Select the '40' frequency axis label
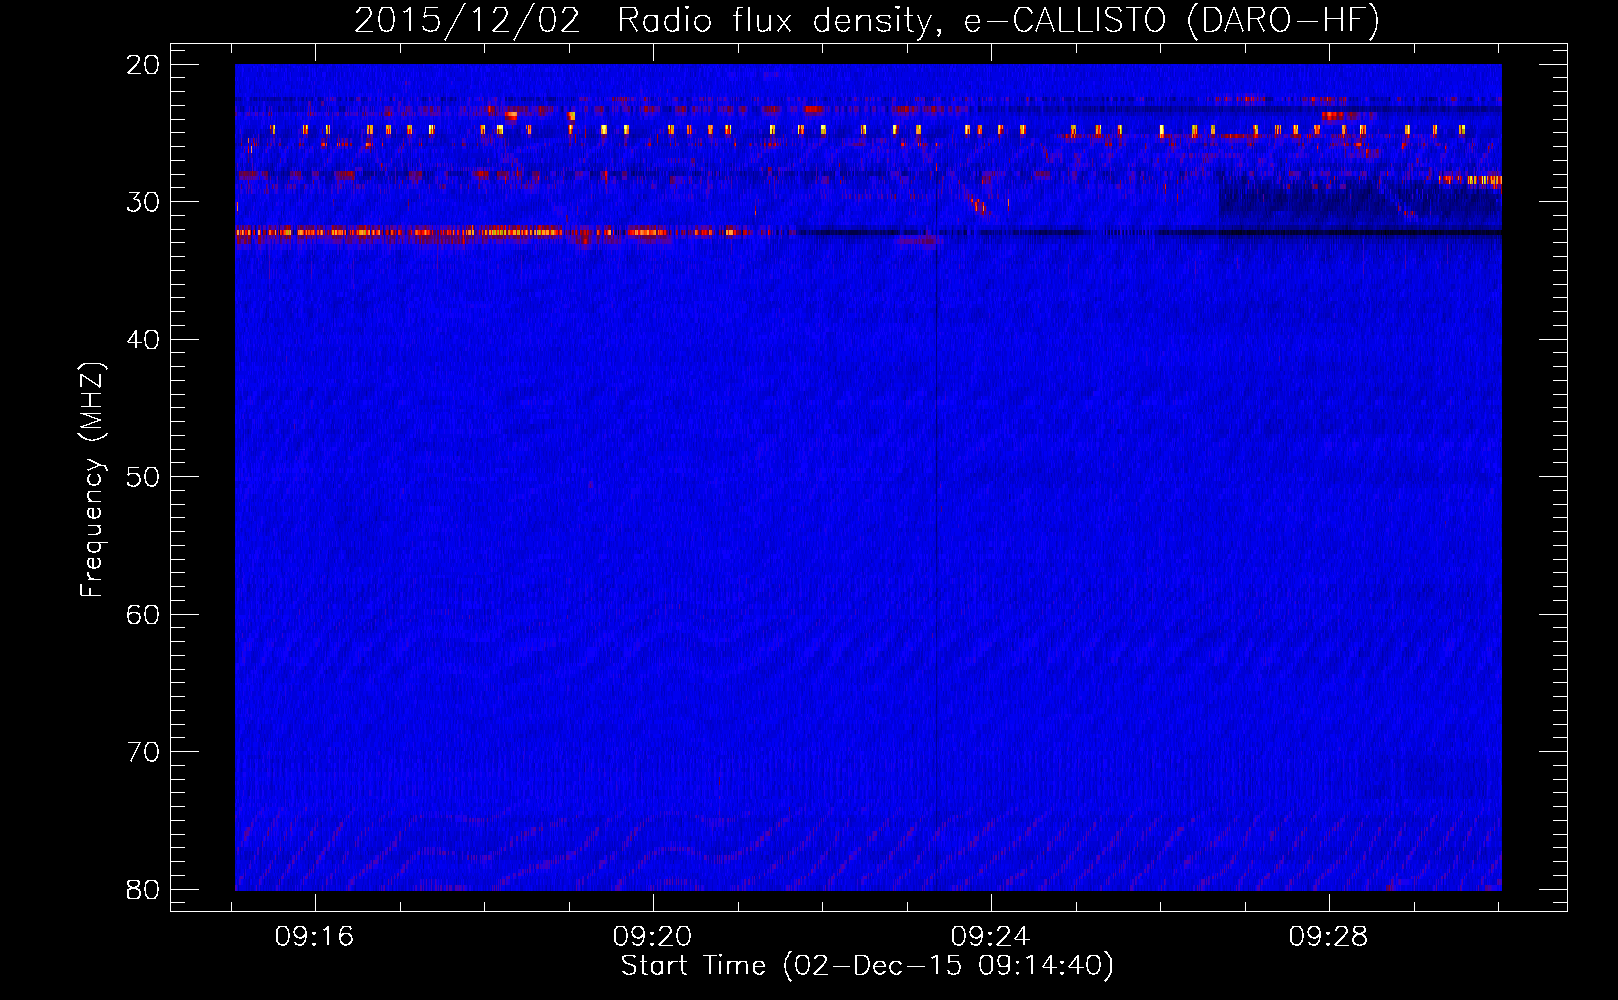 (144, 340)
